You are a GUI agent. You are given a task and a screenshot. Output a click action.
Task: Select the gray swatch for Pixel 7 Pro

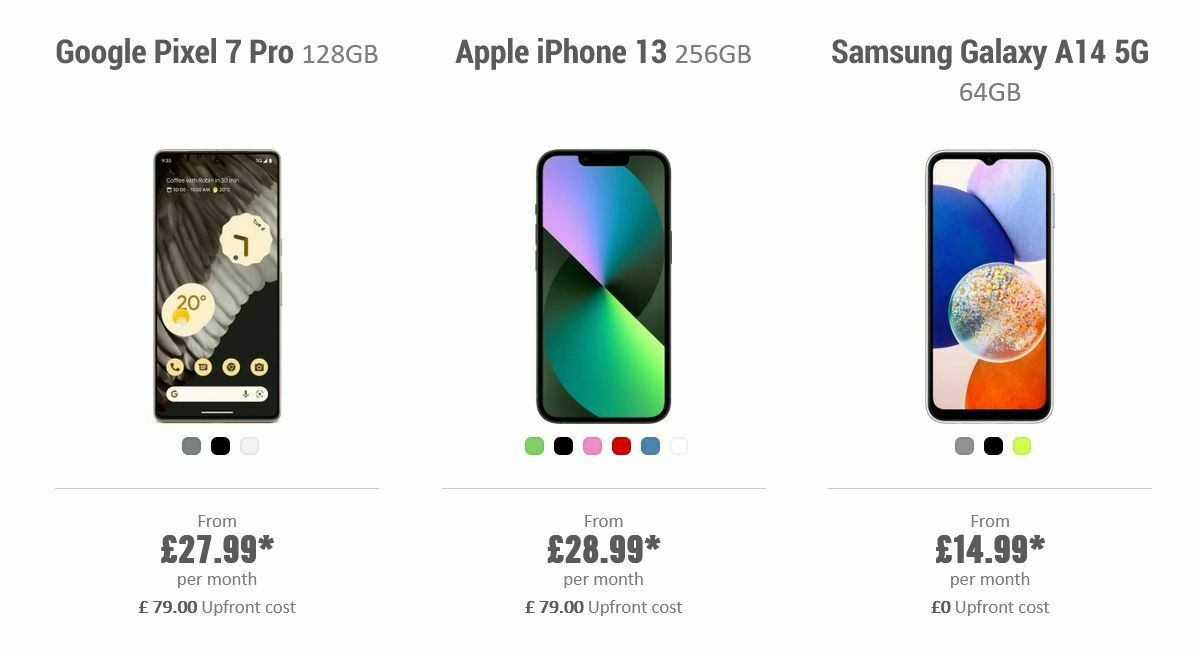pyautogui.click(x=189, y=446)
